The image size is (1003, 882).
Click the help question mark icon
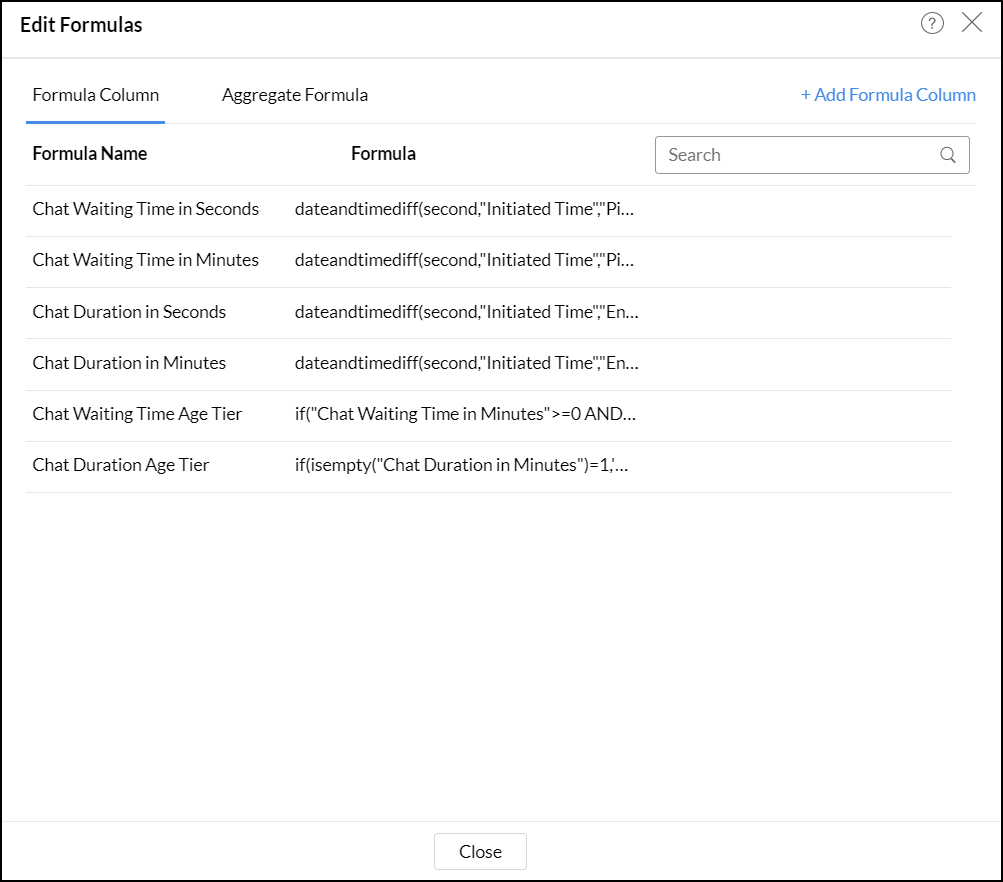[932, 24]
